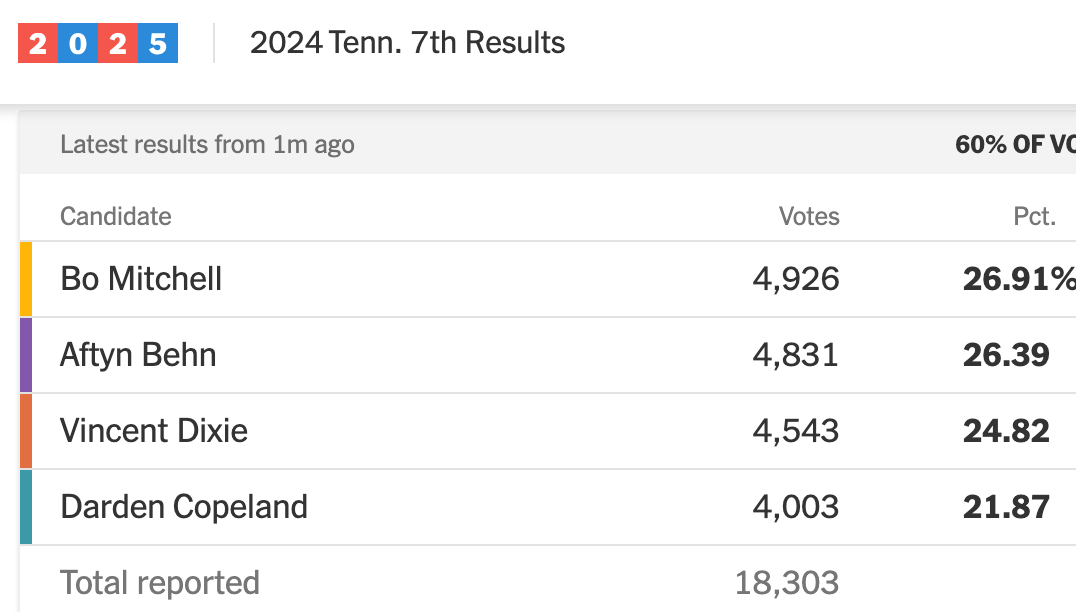Select the Vincent Dixie candidate name
Image resolution: width=1076 pixels, height=612 pixels.
click(x=154, y=431)
